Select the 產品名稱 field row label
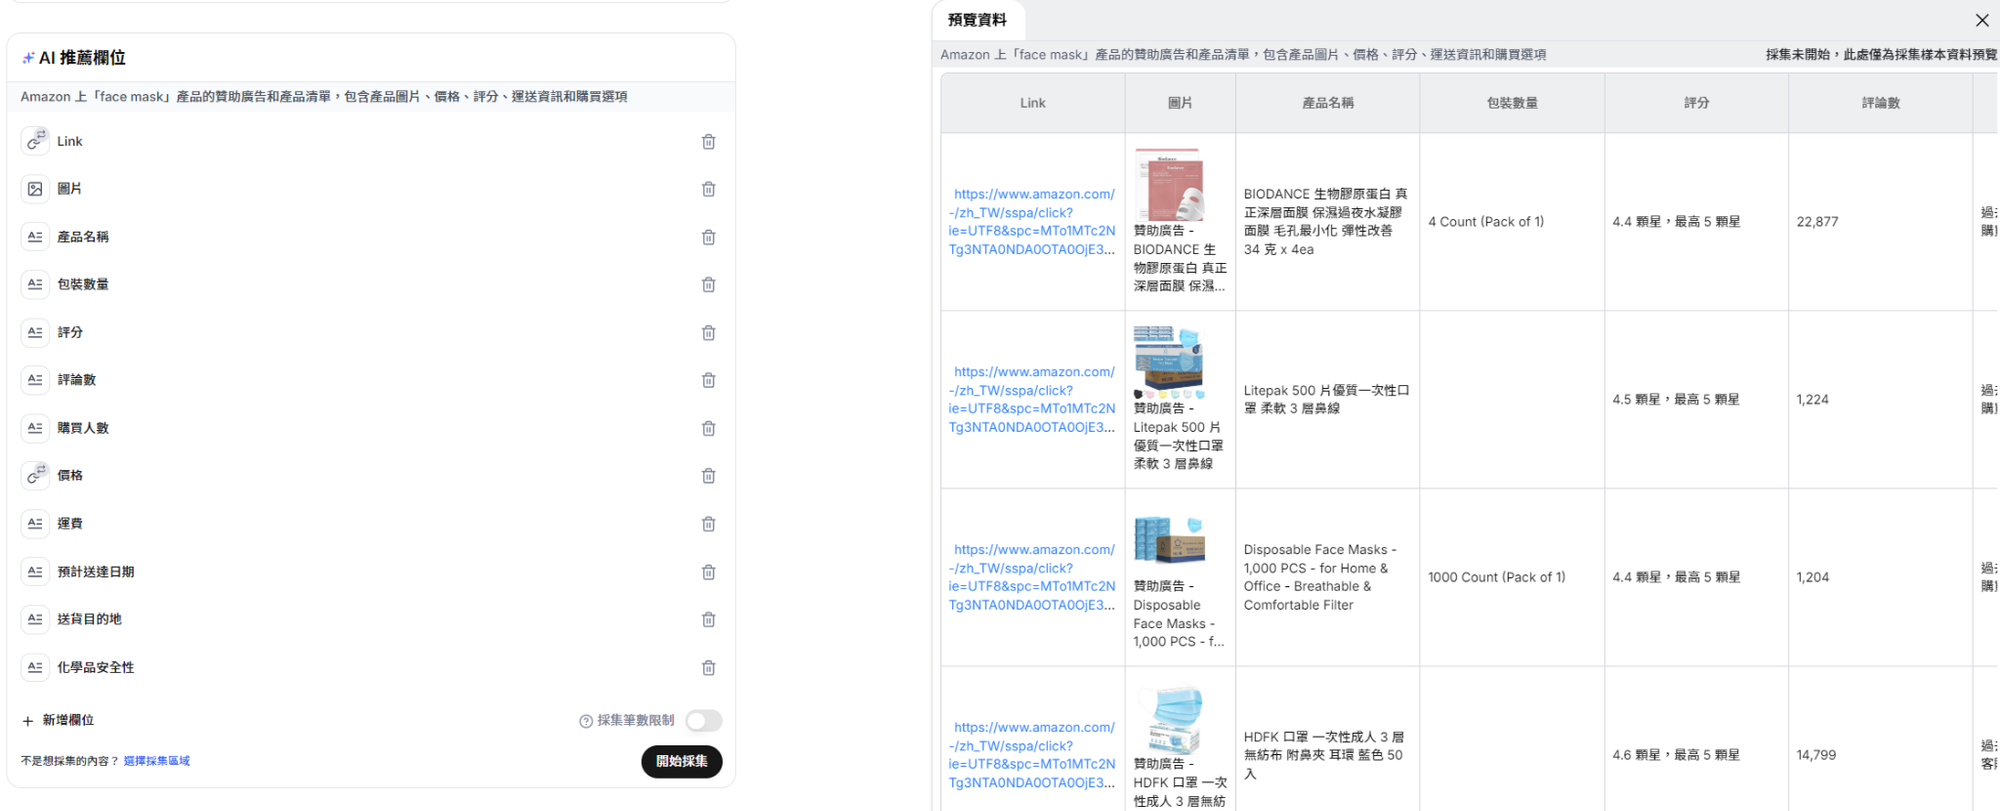Screen dimensions: 2000x811 click(x=83, y=237)
